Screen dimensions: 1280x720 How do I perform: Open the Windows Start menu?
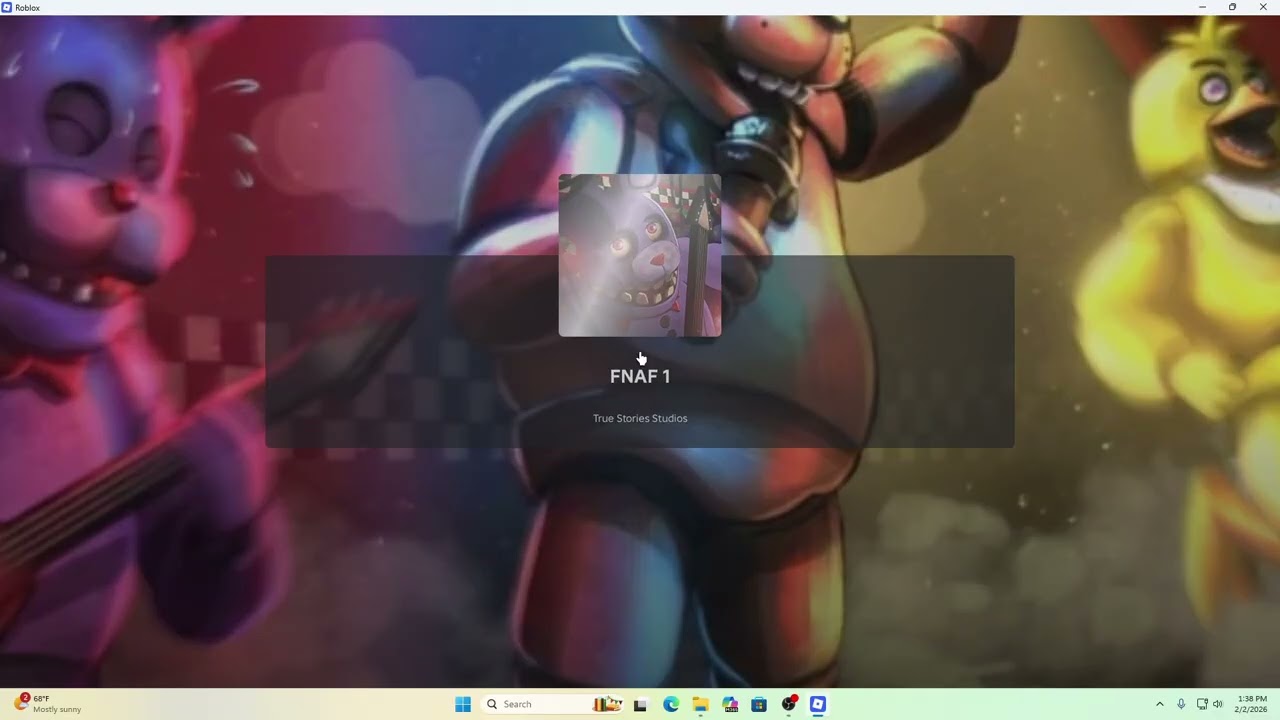[x=463, y=704]
